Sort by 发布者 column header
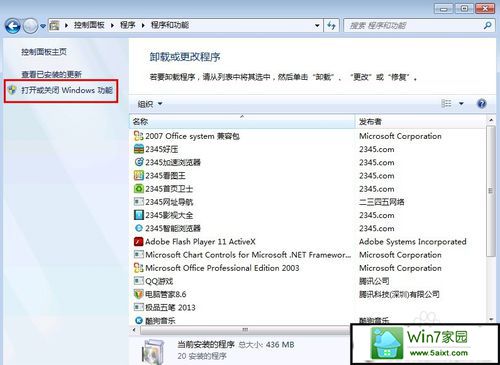 [421, 122]
